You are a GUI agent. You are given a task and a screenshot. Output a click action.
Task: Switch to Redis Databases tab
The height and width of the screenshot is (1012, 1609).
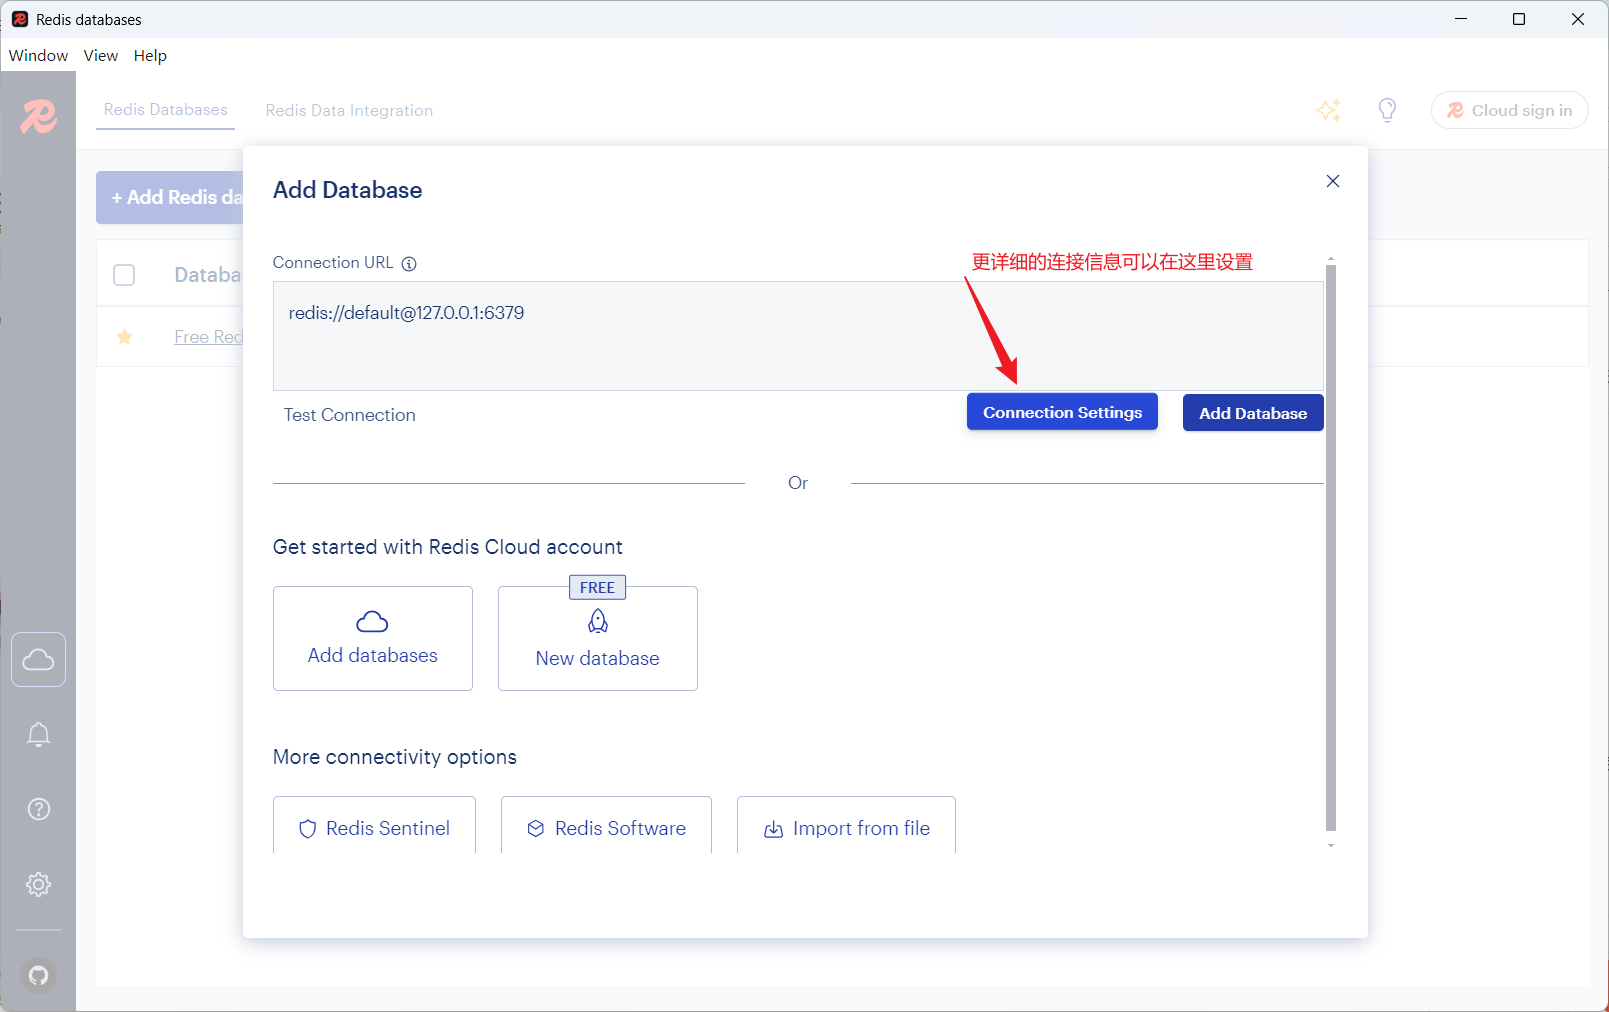click(x=166, y=110)
